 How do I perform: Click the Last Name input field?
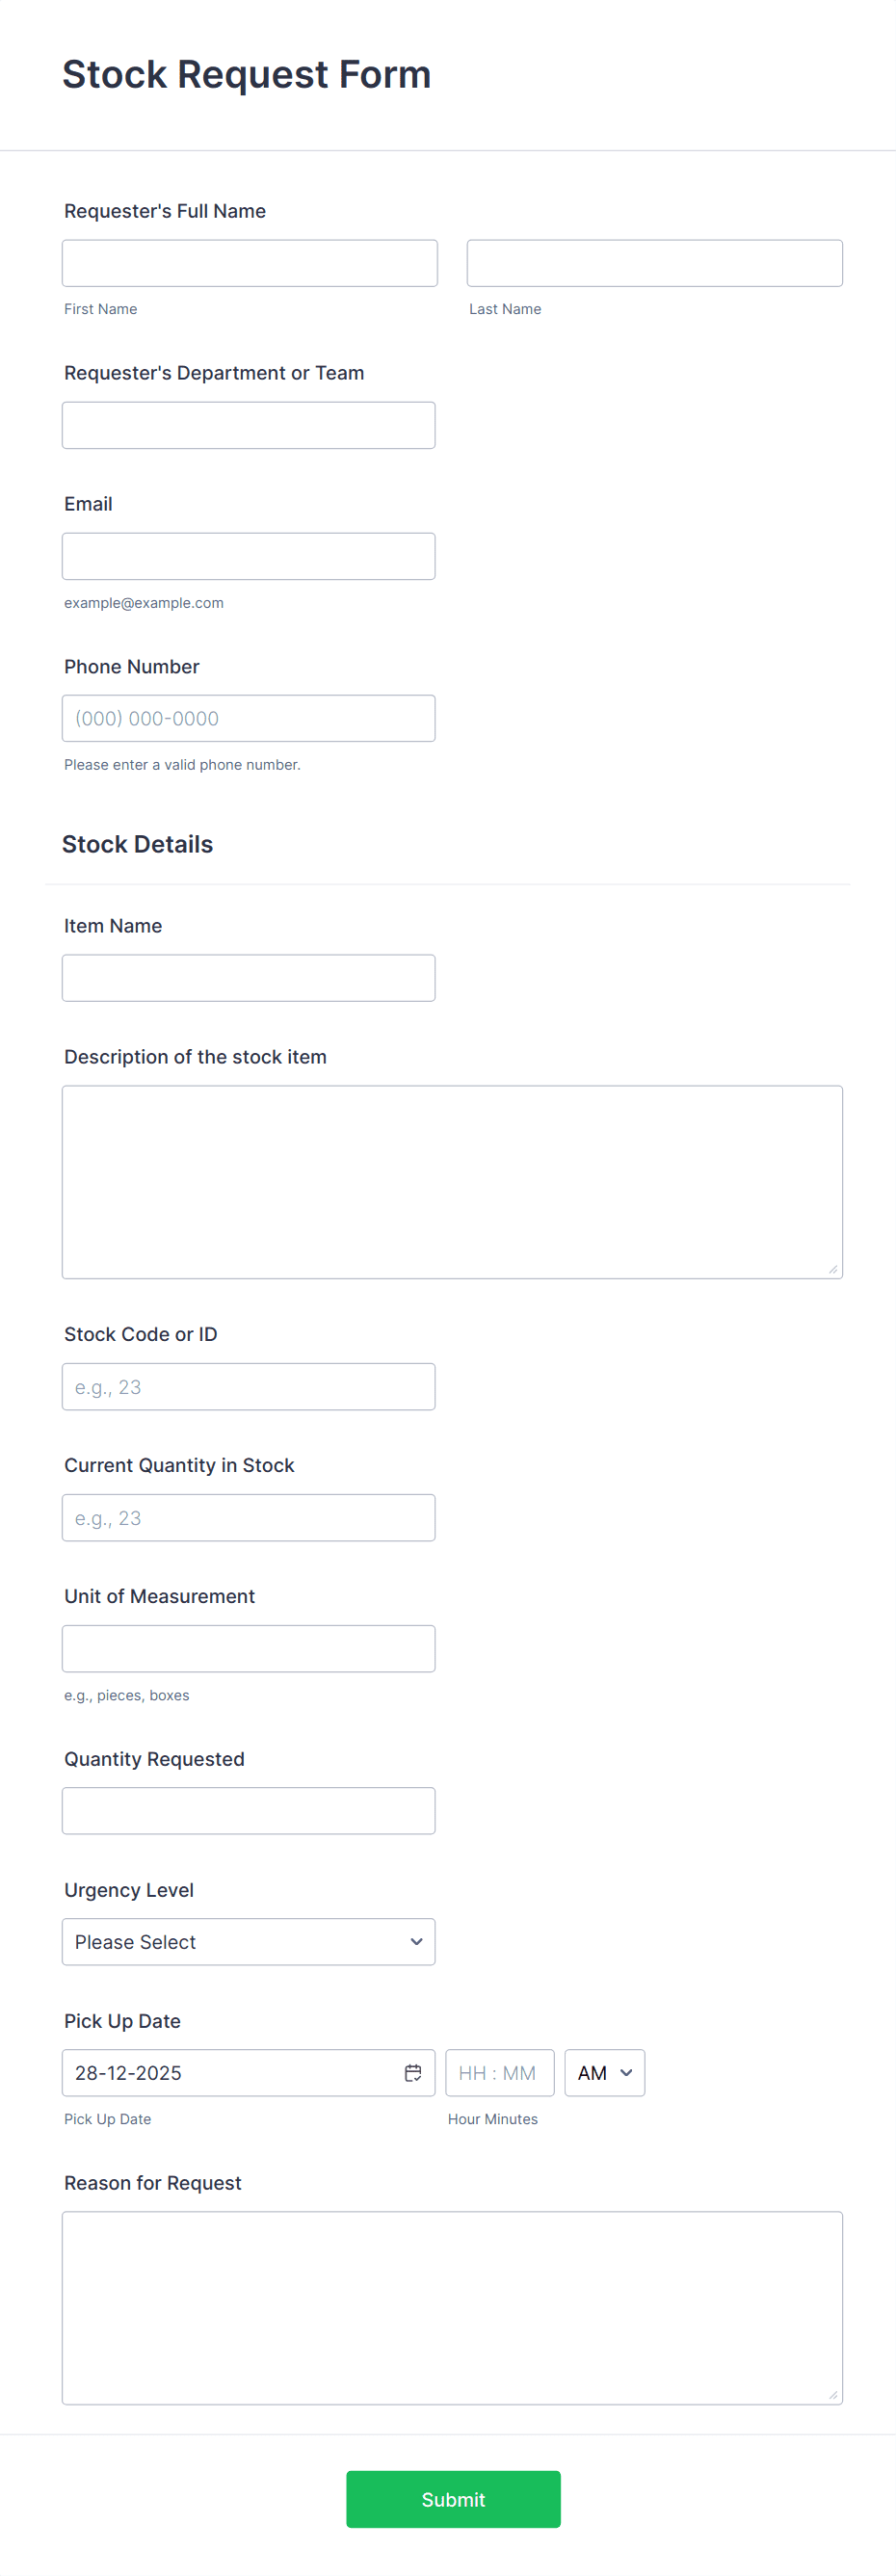pyautogui.click(x=654, y=262)
